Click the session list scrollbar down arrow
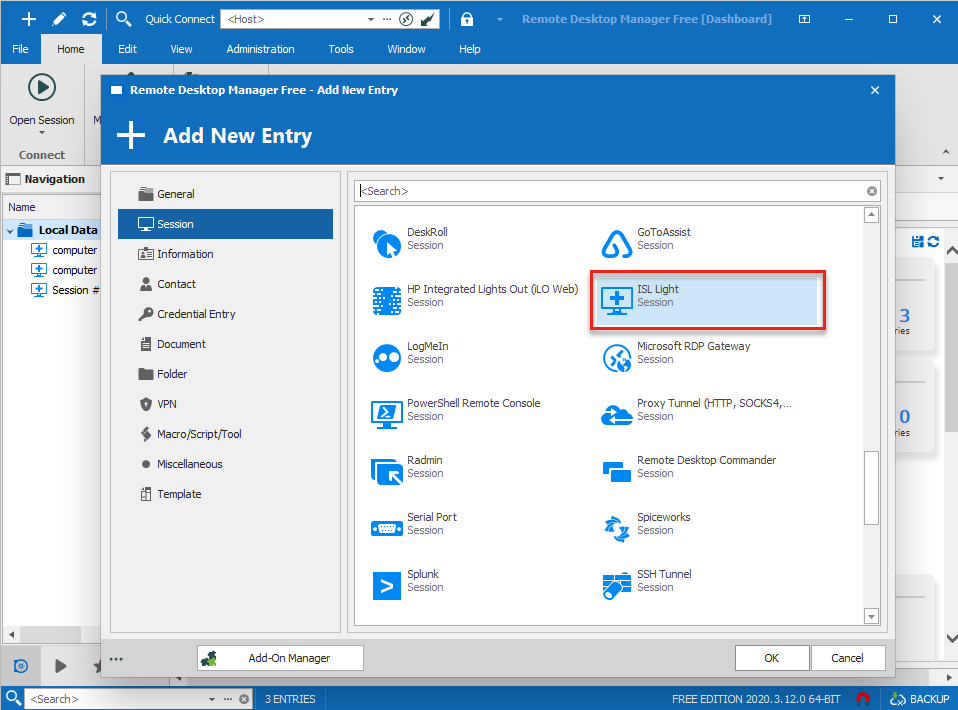958x710 pixels. 871,616
